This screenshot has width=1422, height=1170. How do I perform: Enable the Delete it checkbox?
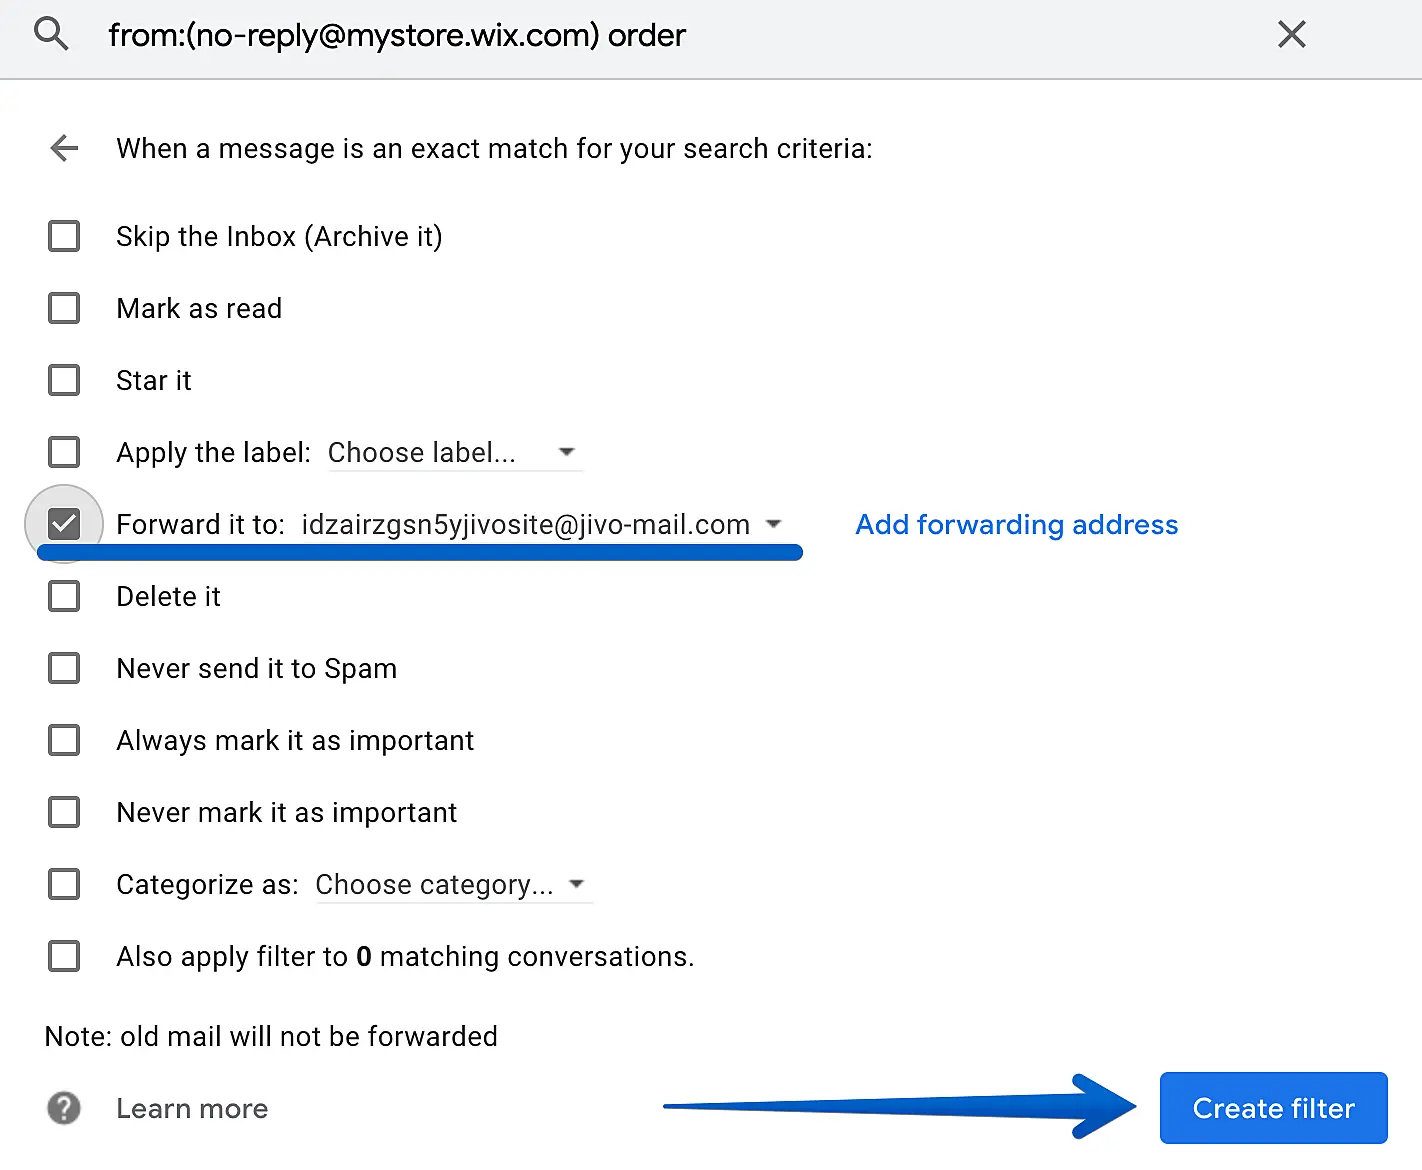64,597
